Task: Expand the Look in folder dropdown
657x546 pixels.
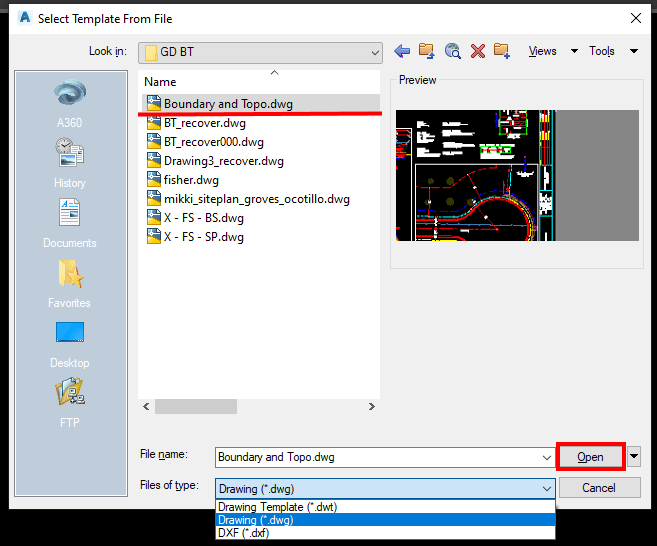Action: (375, 53)
